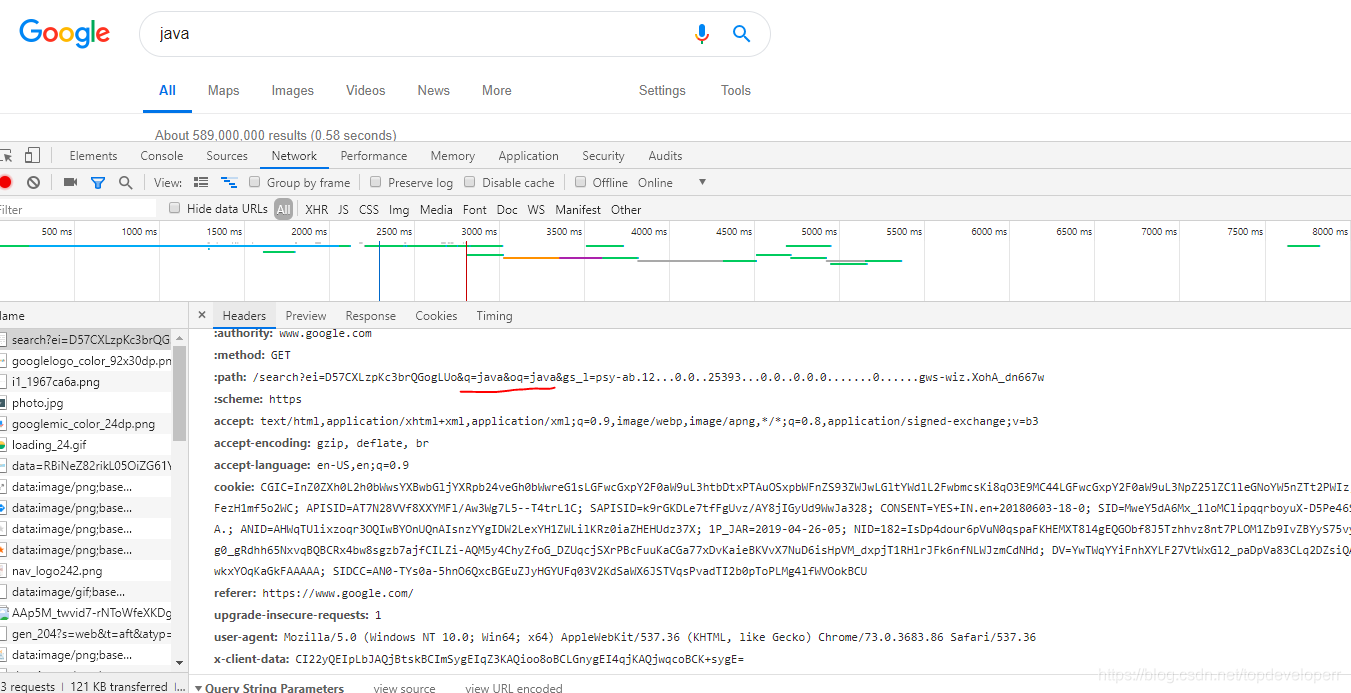The height and width of the screenshot is (693, 1351).
Task: Switch to the Sources tab
Action: pos(227,156)
